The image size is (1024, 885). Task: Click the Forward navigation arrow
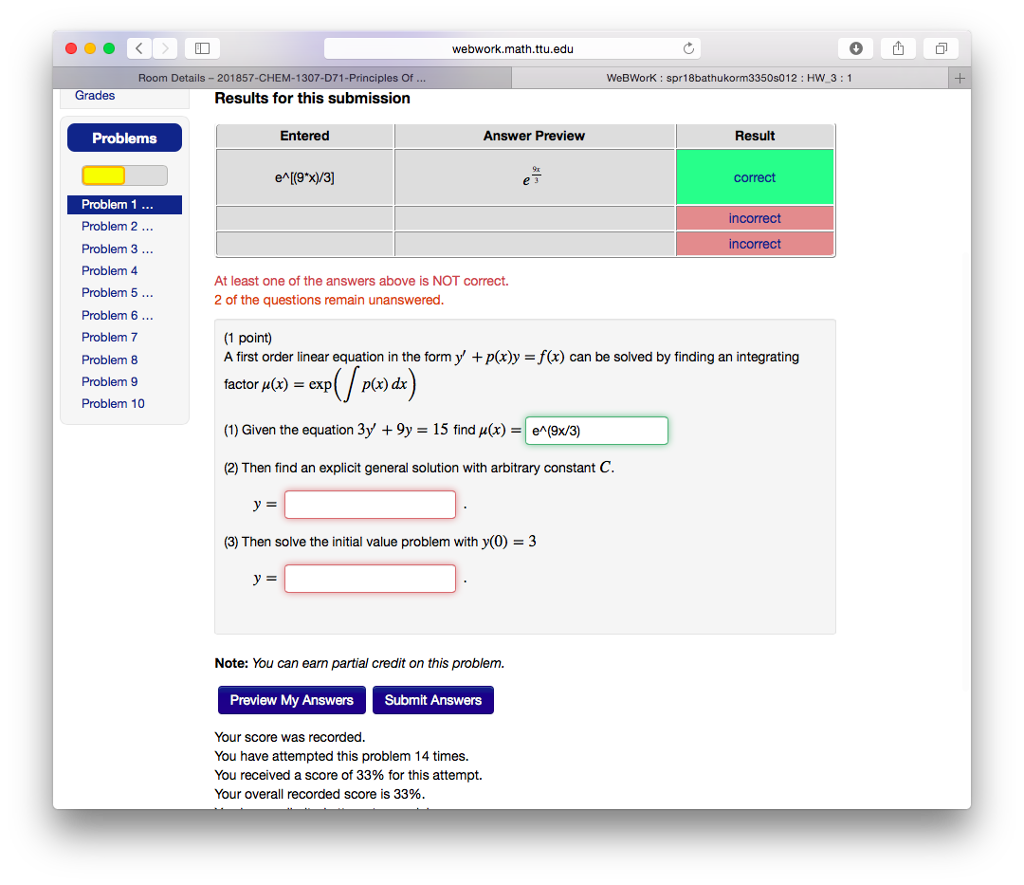click(164, 47)
